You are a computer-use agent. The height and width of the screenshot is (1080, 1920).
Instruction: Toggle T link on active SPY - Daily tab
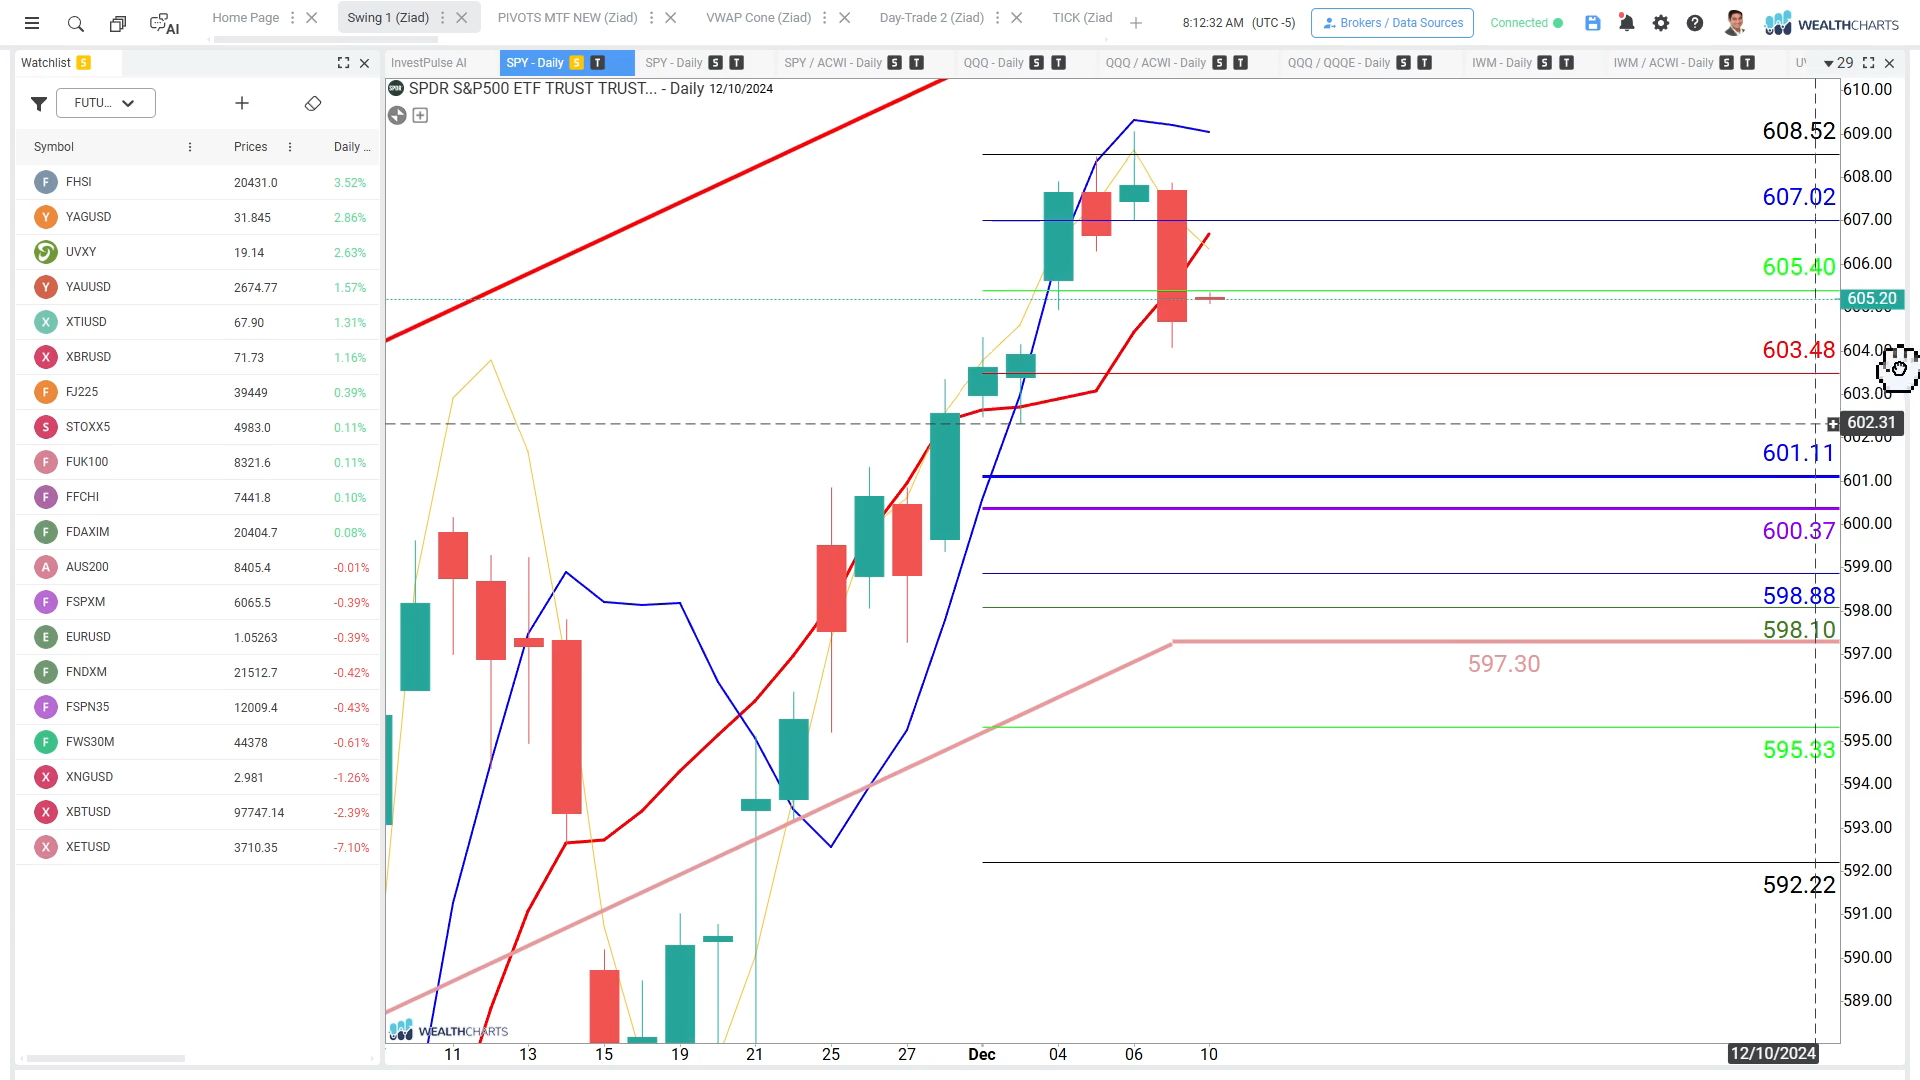coord(598,63)
